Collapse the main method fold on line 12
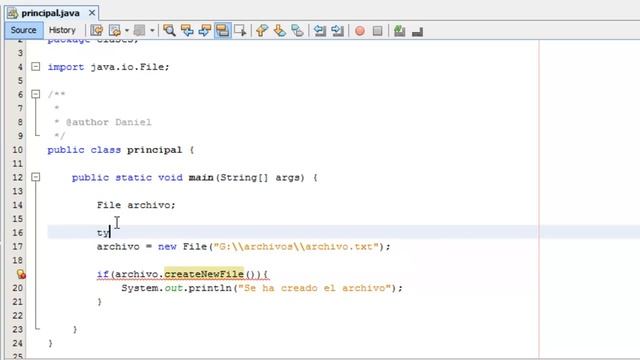The width and height of the screenshot is (640, 360). tap(36, 177)
